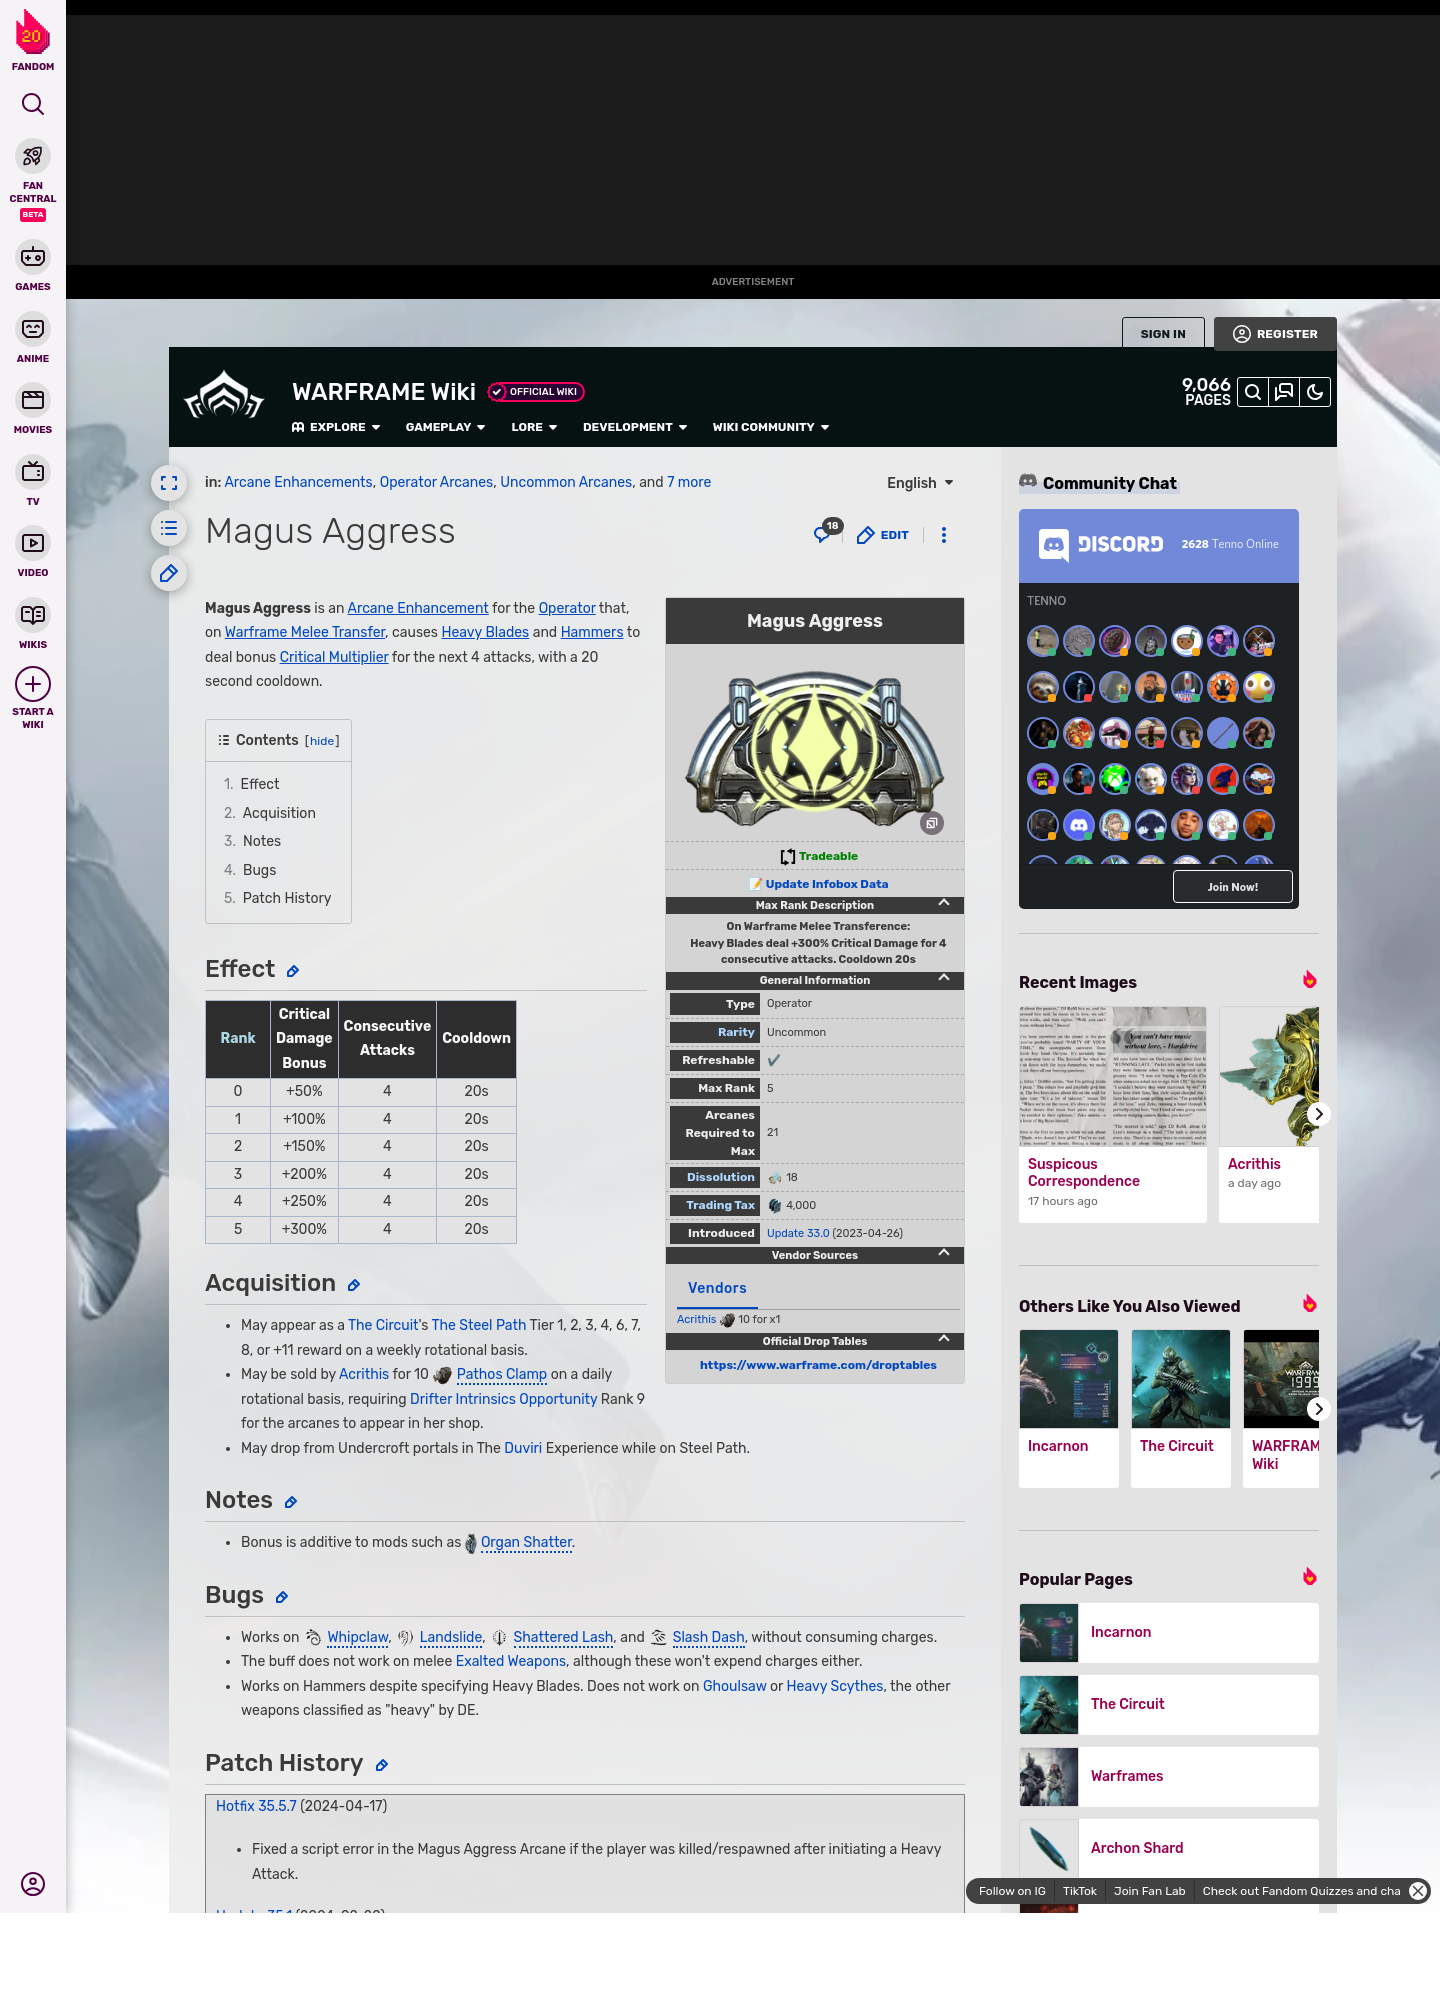Click the Sign In button
Screen dimensions: 1440x2000
point(1163,334)
